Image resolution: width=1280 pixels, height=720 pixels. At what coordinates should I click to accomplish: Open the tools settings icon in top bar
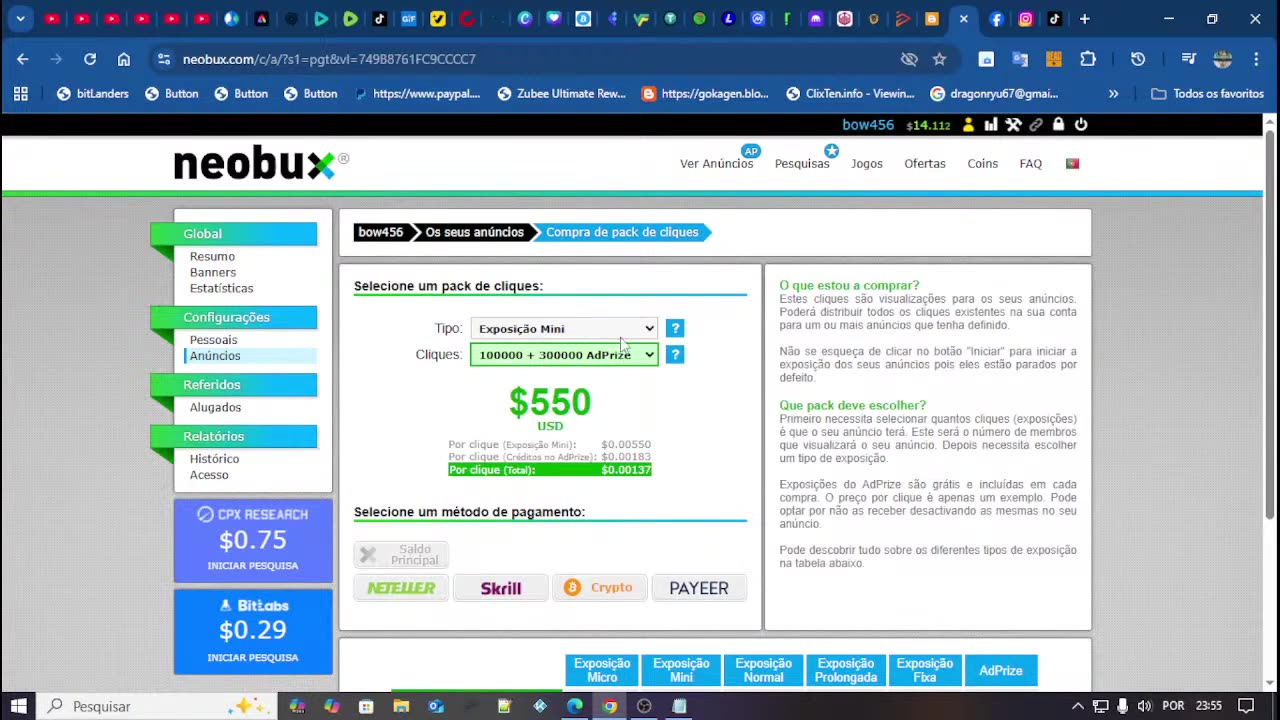pos(1013,125)
